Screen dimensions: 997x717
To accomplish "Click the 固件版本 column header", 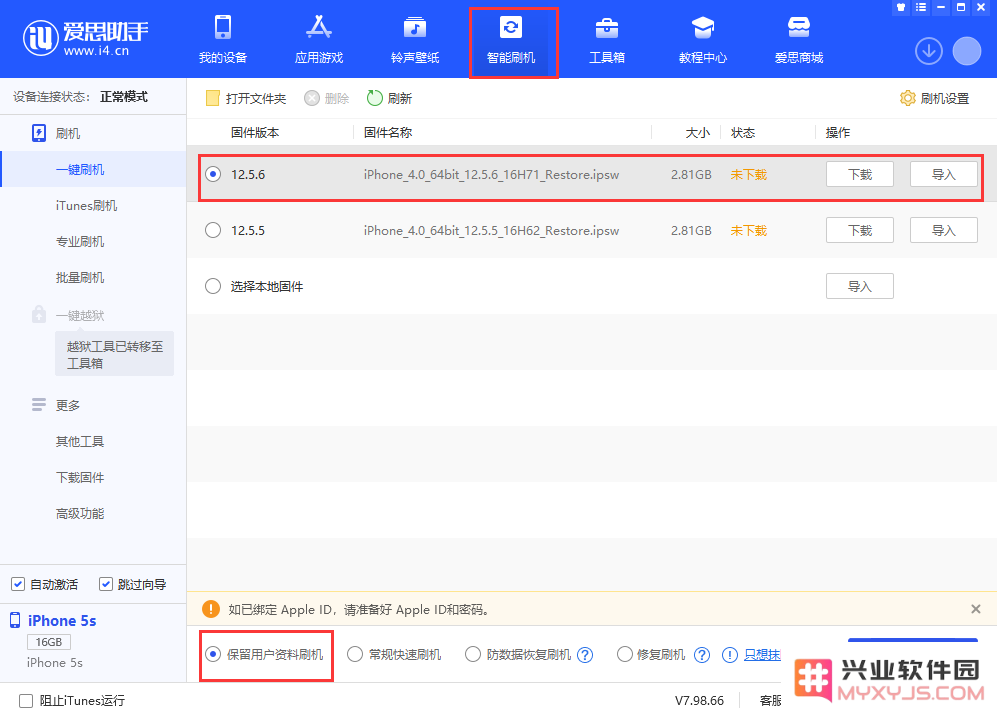I will pyautogui.click(x=255, y=132).
